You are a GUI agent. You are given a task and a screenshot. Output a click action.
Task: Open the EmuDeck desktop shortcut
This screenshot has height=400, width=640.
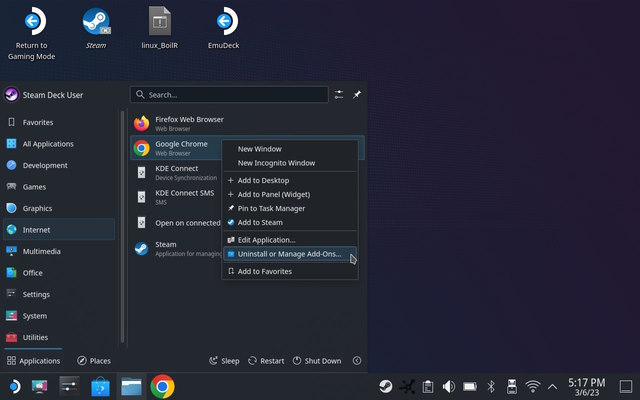click(224, 29)
